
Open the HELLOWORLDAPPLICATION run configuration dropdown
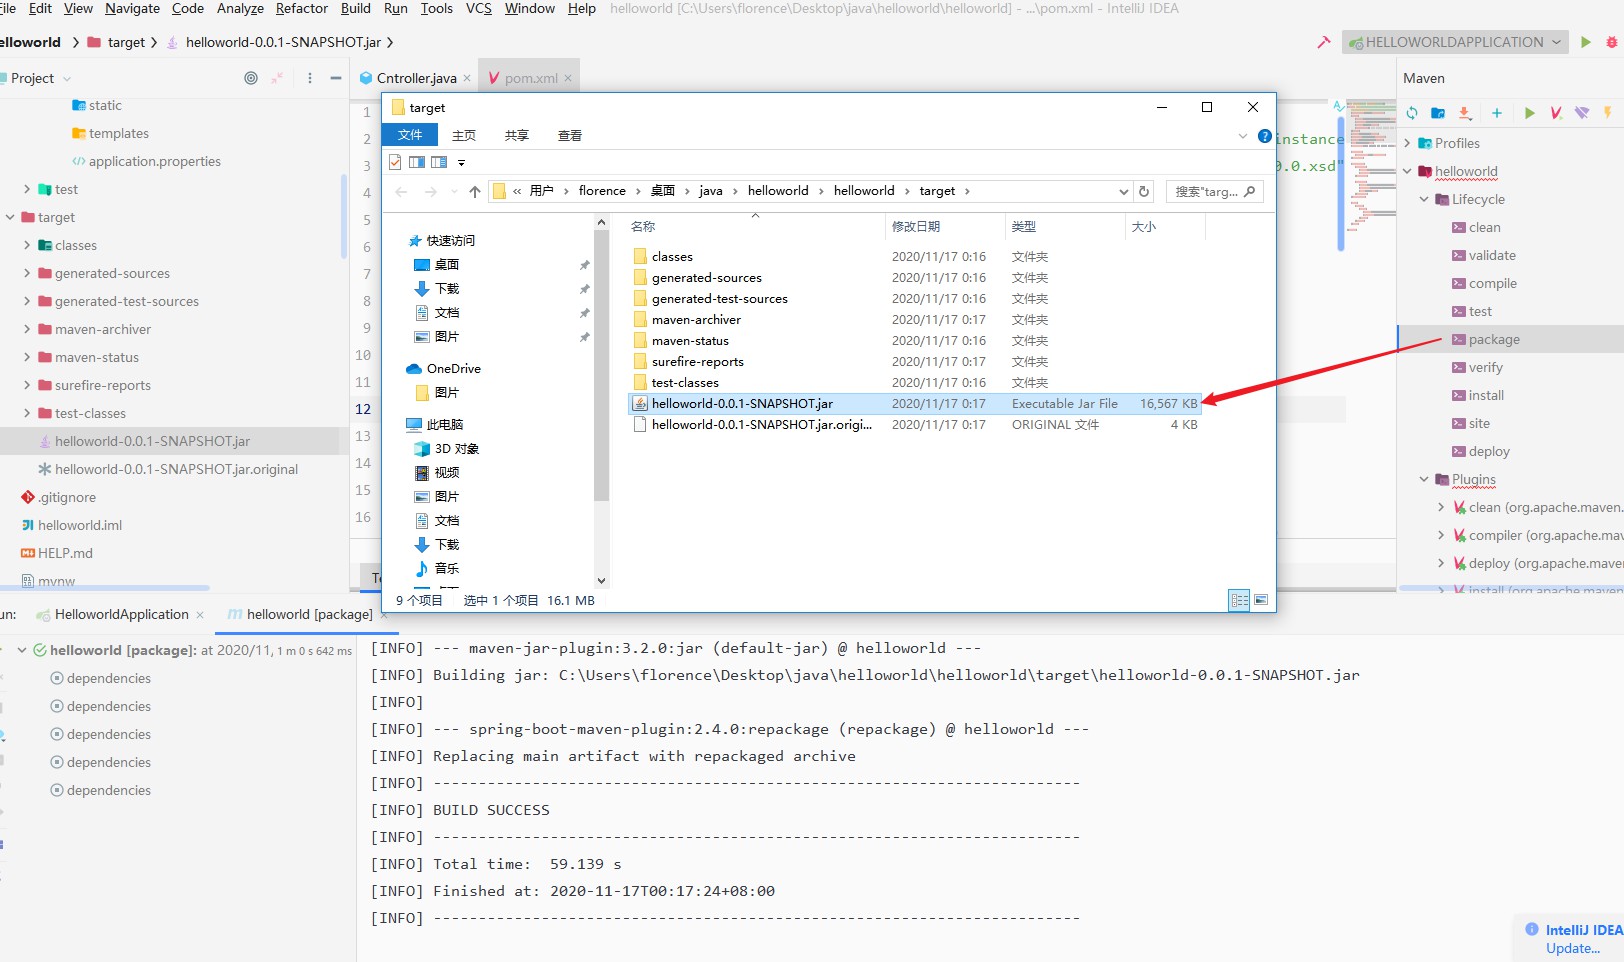tap(1455, 42)
